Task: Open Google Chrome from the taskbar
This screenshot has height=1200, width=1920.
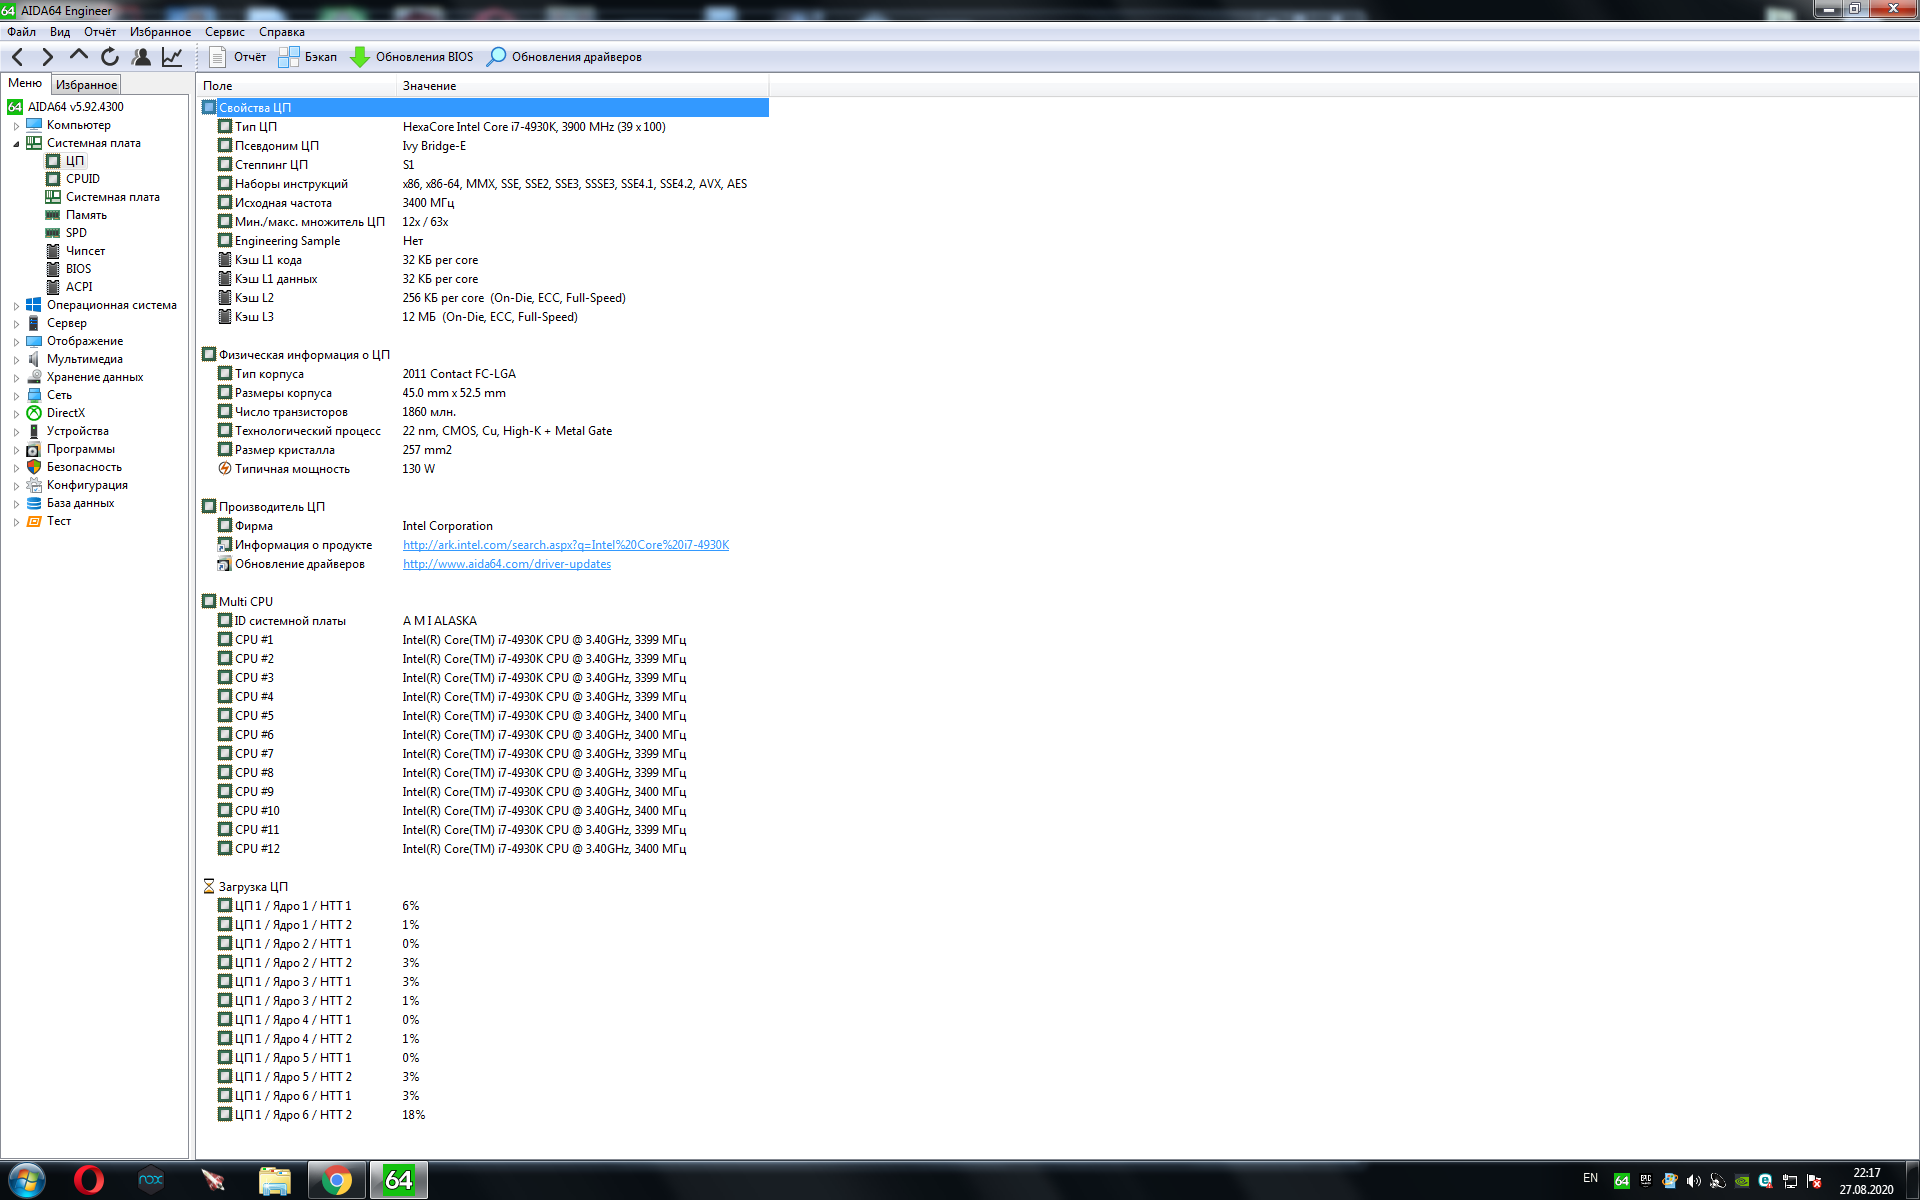Action: (x=337, y=1181)
